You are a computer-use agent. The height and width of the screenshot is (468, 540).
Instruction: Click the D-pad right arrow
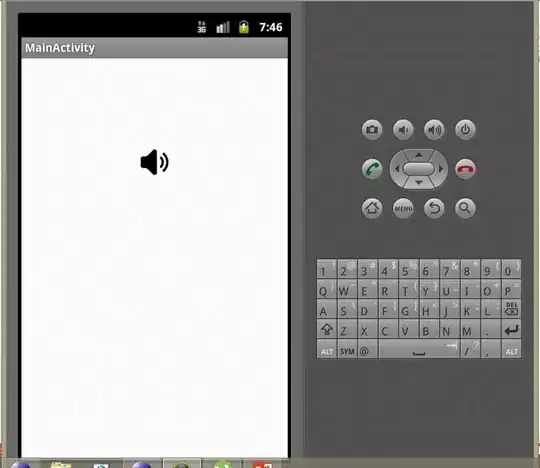tap(440, 169)
